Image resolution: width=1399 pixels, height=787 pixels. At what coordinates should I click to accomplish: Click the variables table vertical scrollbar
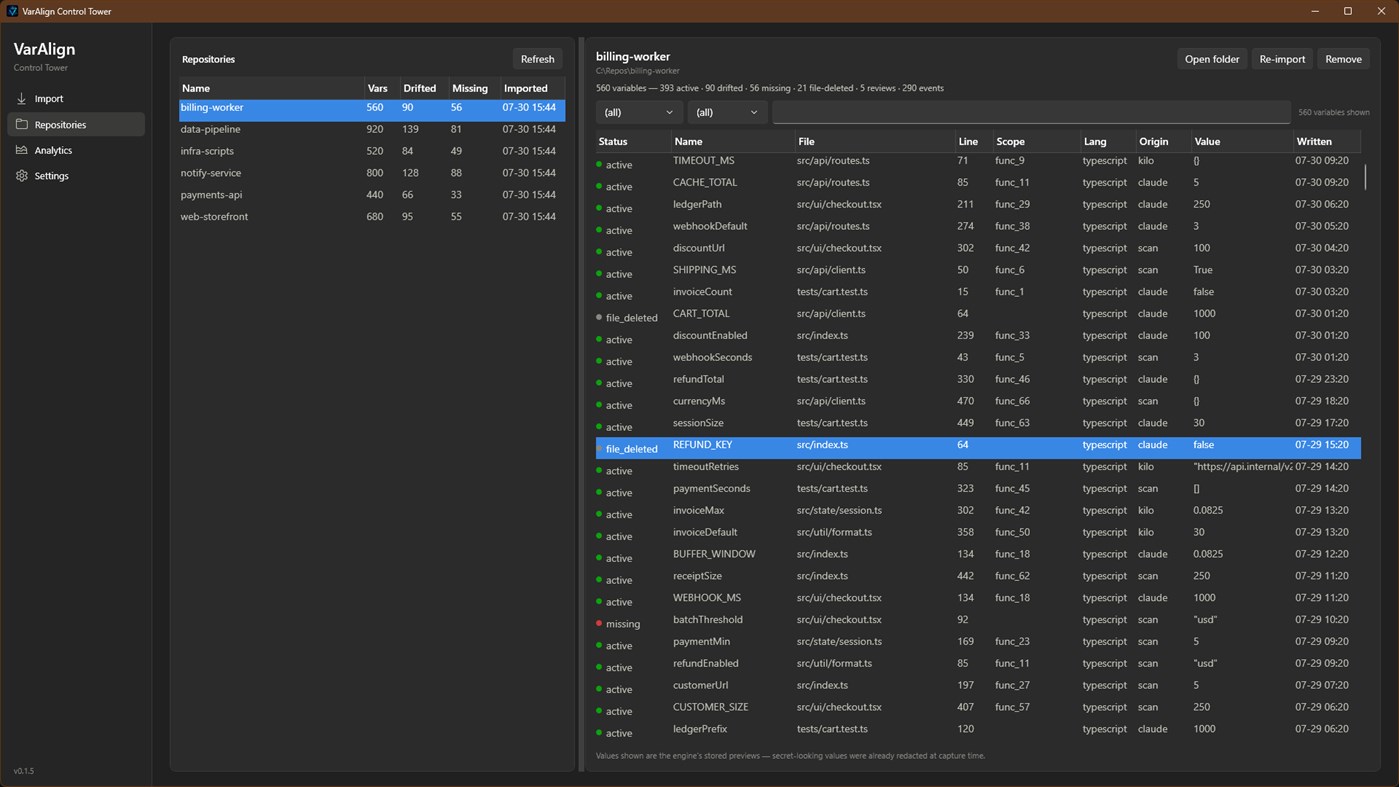(x=1365, y=177)
